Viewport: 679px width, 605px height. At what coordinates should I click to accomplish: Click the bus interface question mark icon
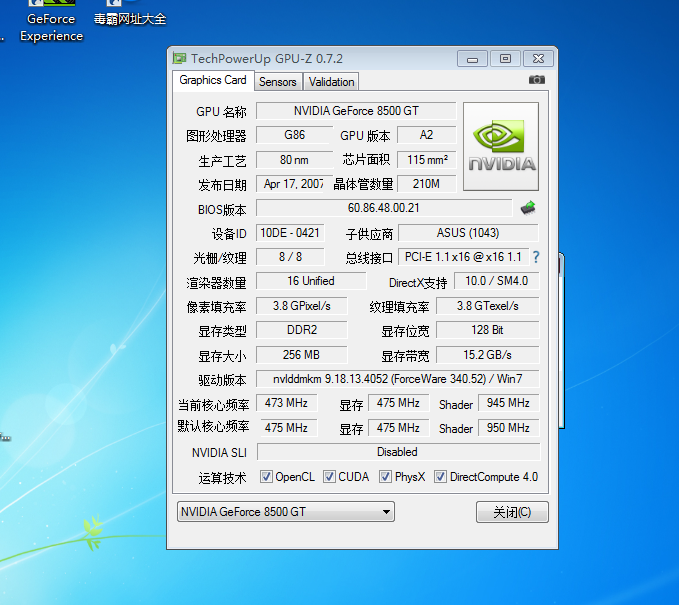tap(535, 257)
